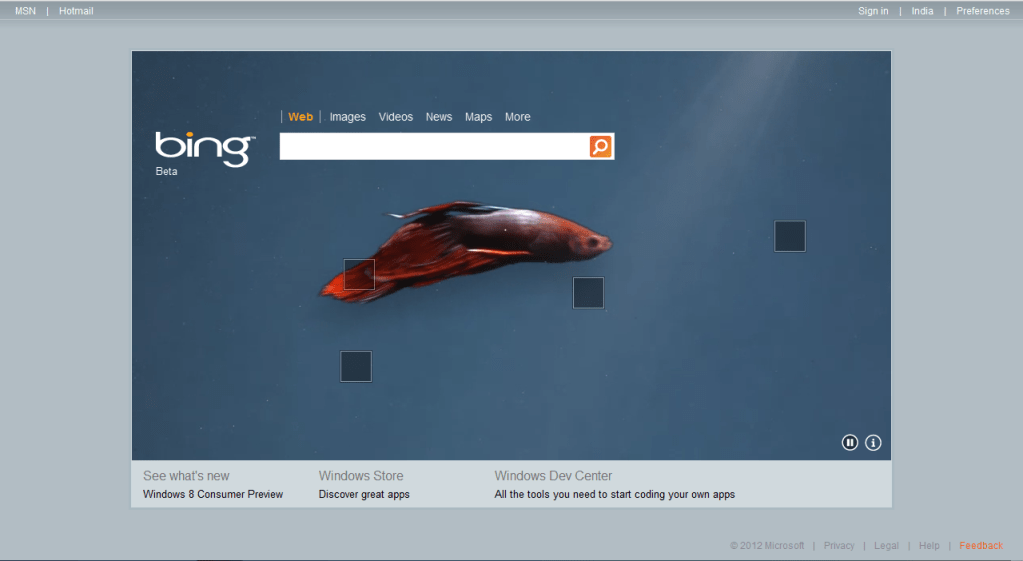Open the Help footer link
This screenshot has height=561, width=1023.
click(x=929, y=546)
